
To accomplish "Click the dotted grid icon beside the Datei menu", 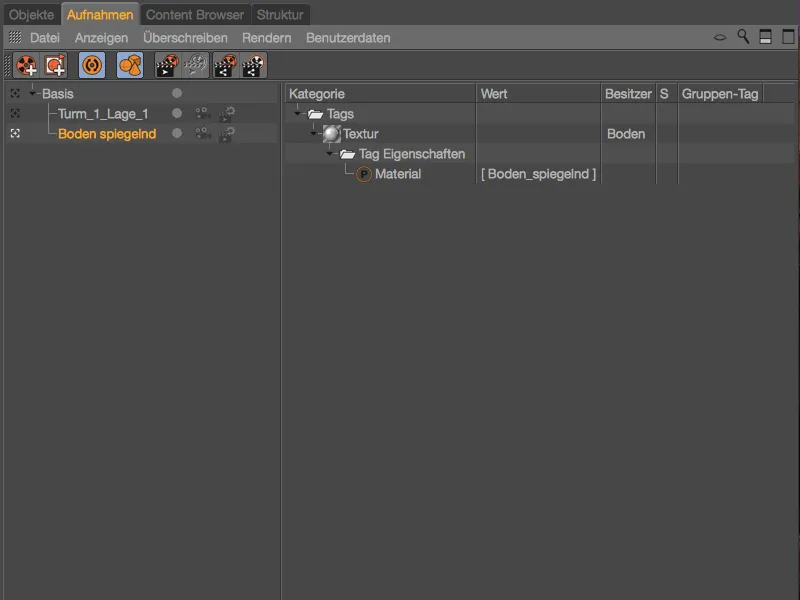I will tap(15, 37).
